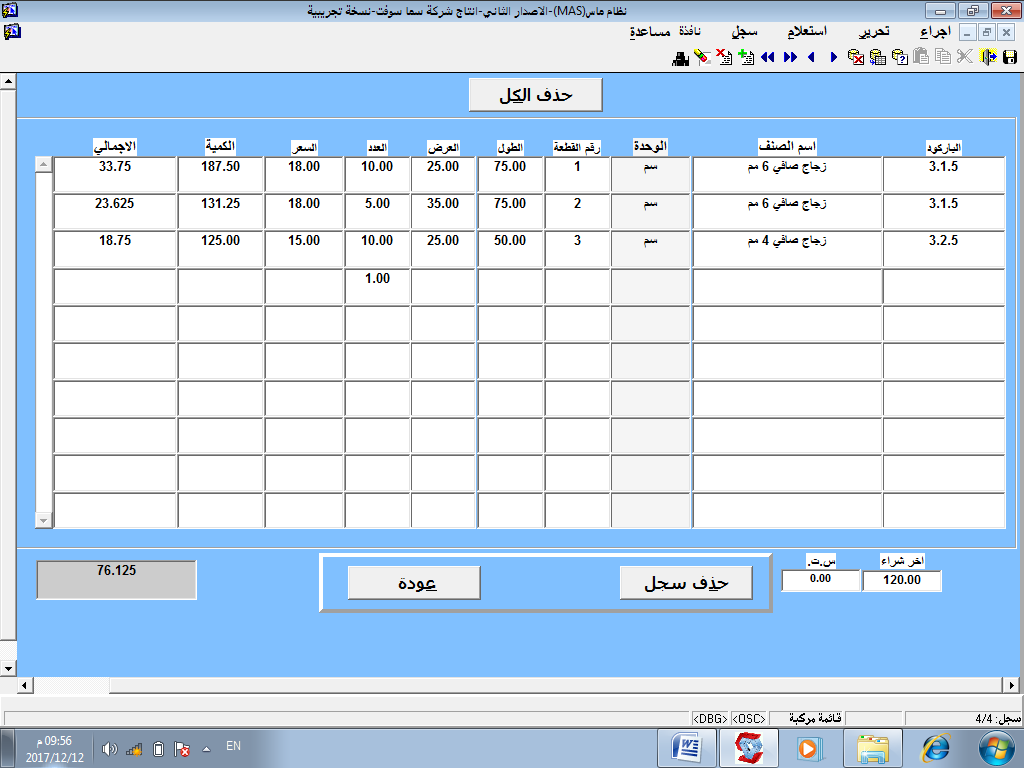Jump to last record with double-right arrows
This screenshot has width=1024, height=768.
(790, 57)
